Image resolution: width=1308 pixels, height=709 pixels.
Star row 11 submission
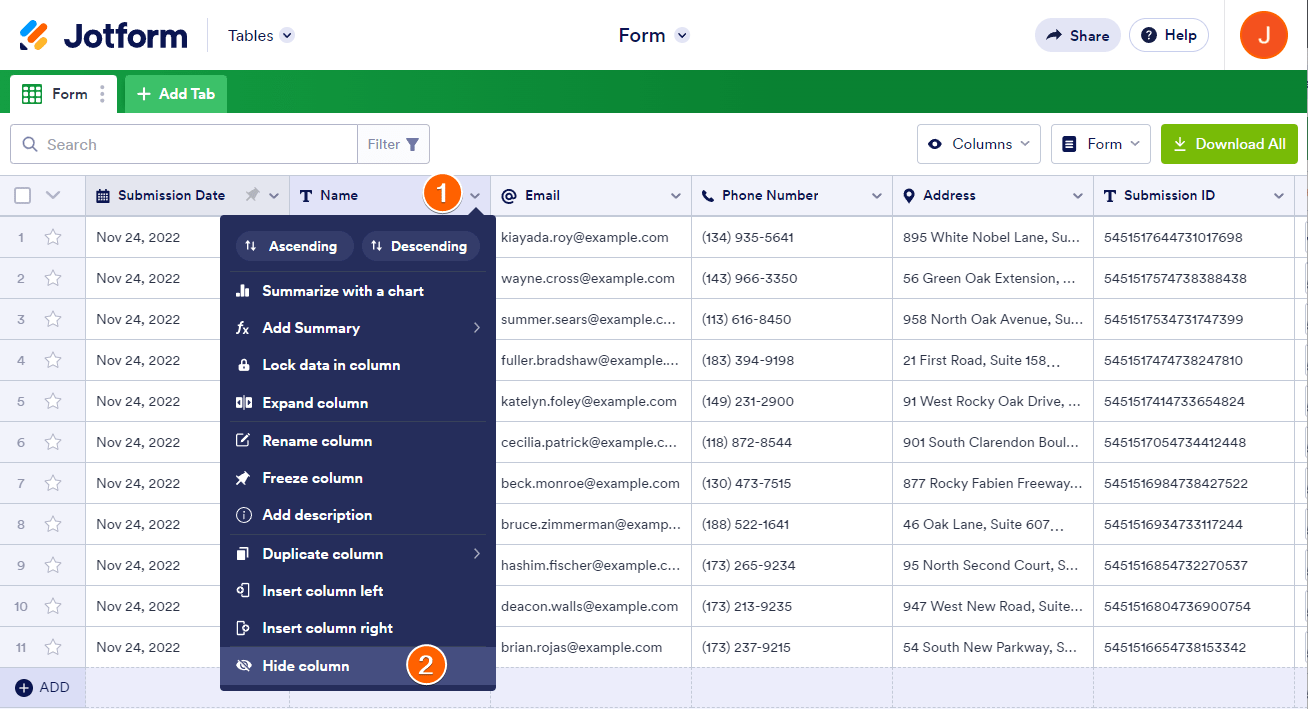[x=53, y=647]
